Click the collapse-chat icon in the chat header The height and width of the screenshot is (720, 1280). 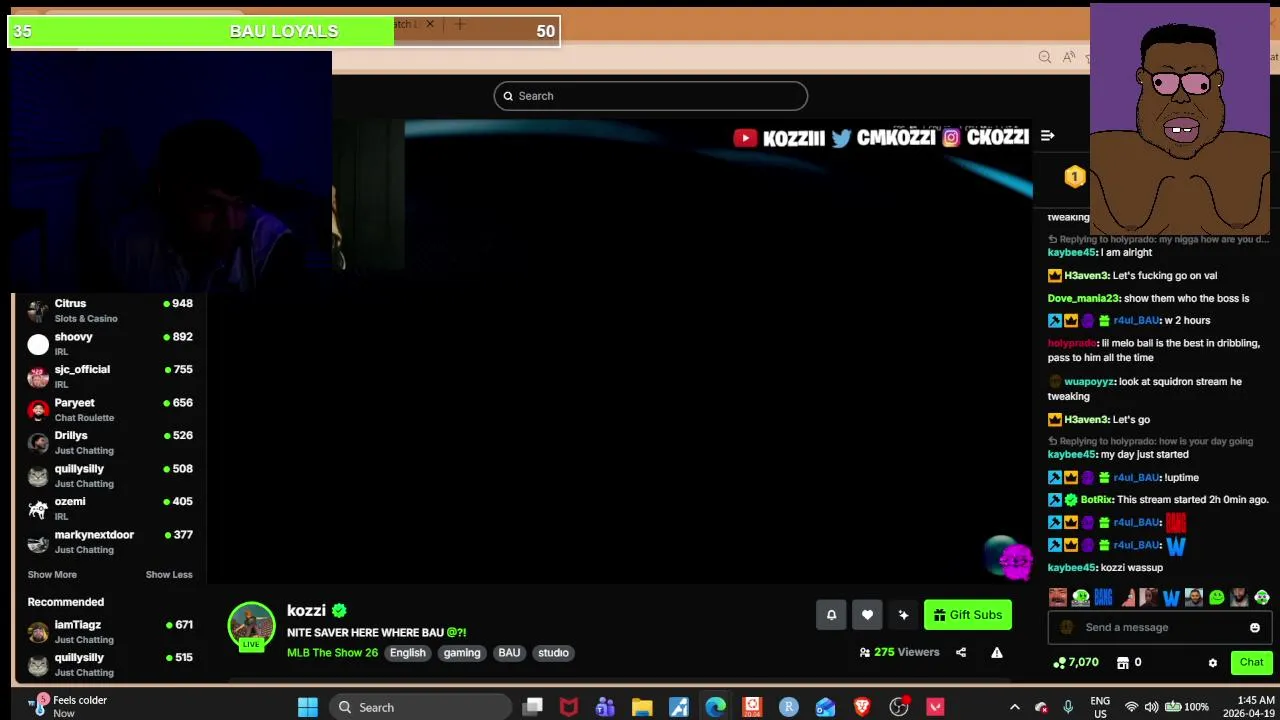(x=1047, y=136)
